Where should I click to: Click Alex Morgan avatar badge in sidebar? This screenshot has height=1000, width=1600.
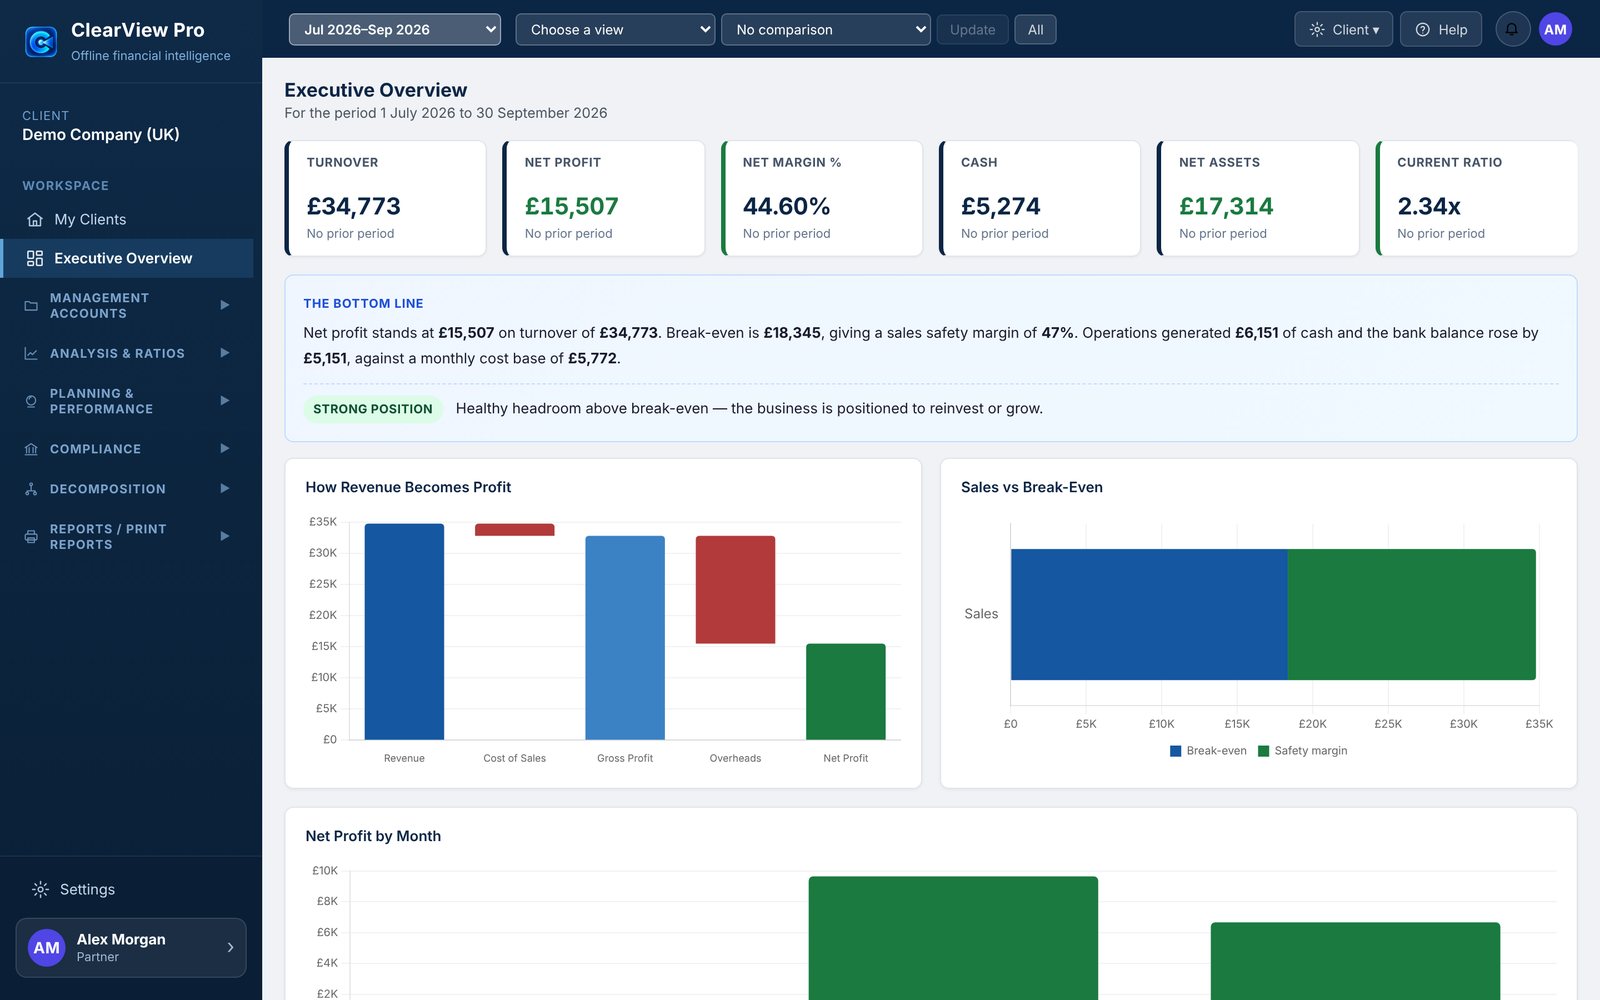[x=47, y=948]
